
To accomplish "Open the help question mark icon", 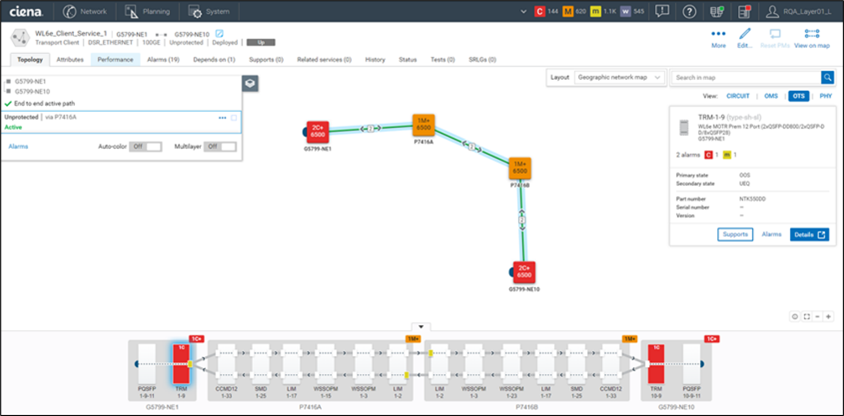I will point(689,11).
